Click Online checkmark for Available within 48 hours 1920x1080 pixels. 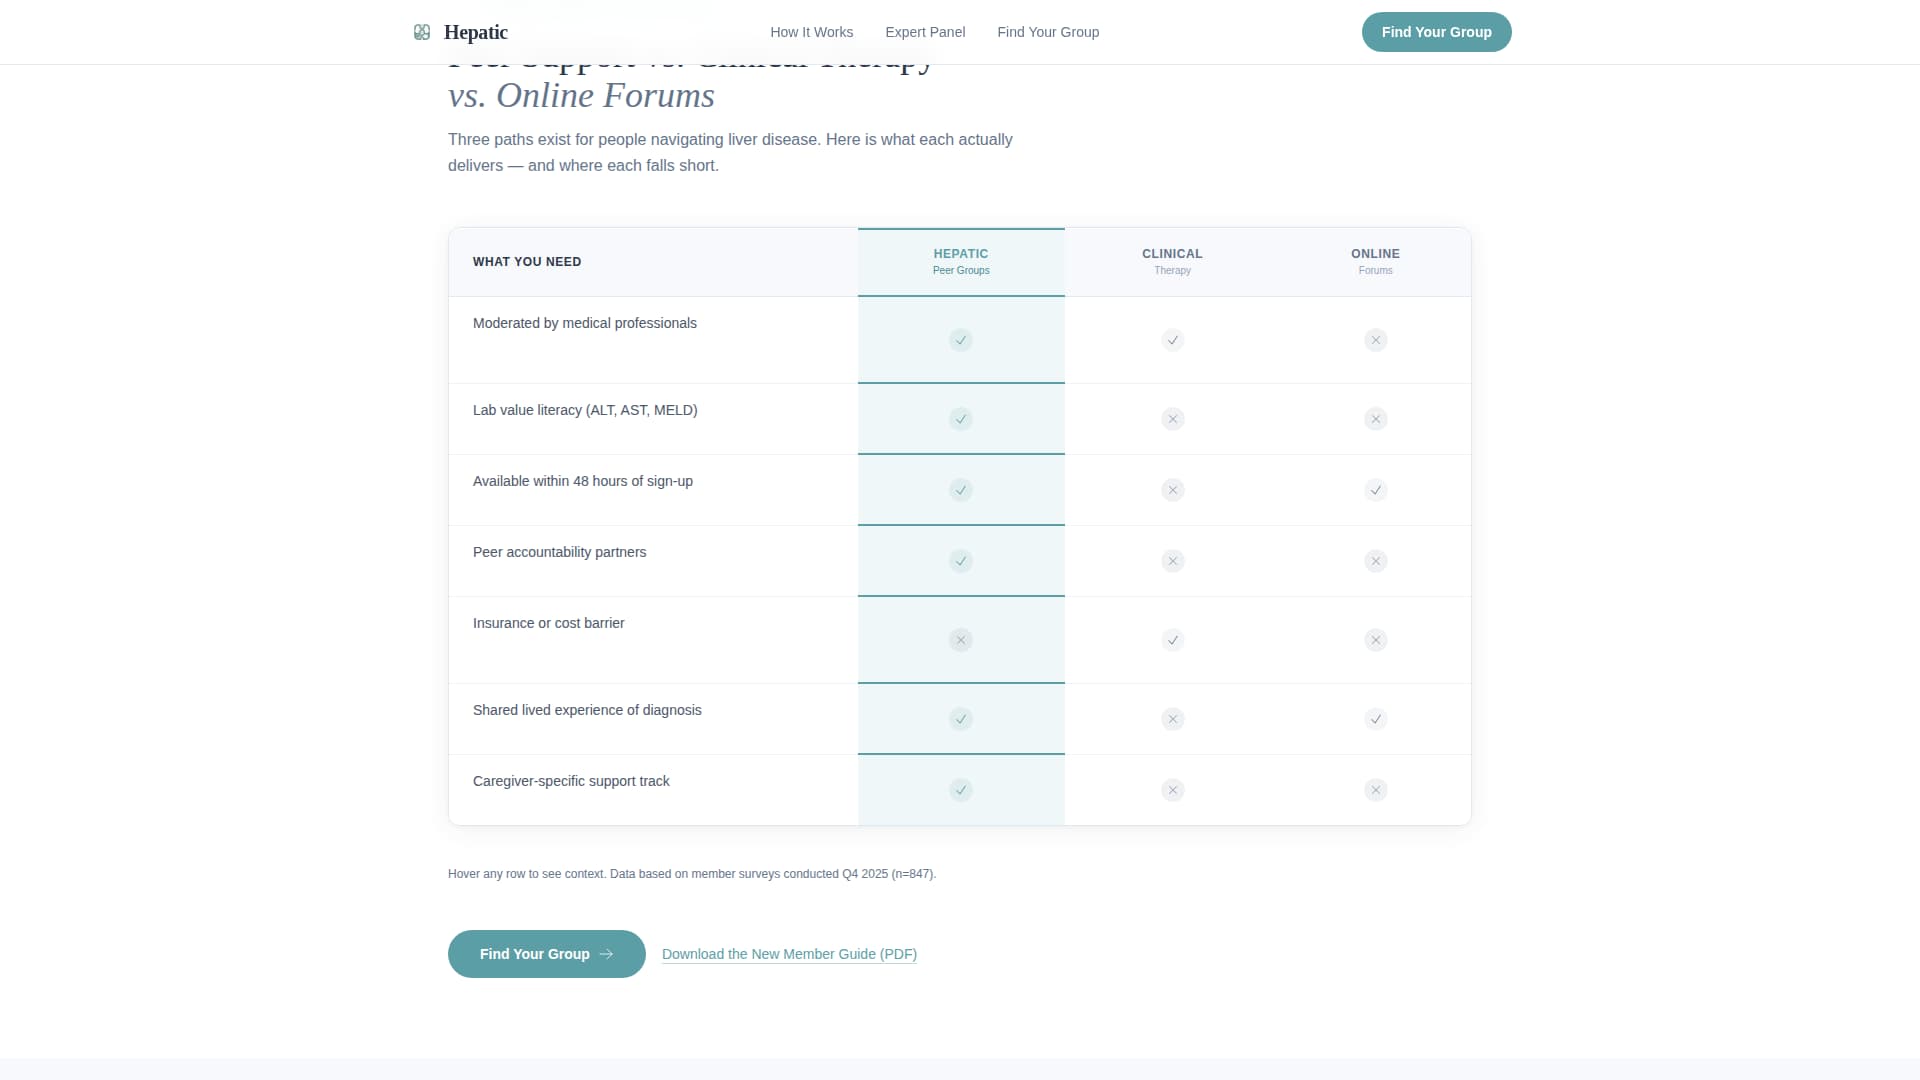point(1376,490)
